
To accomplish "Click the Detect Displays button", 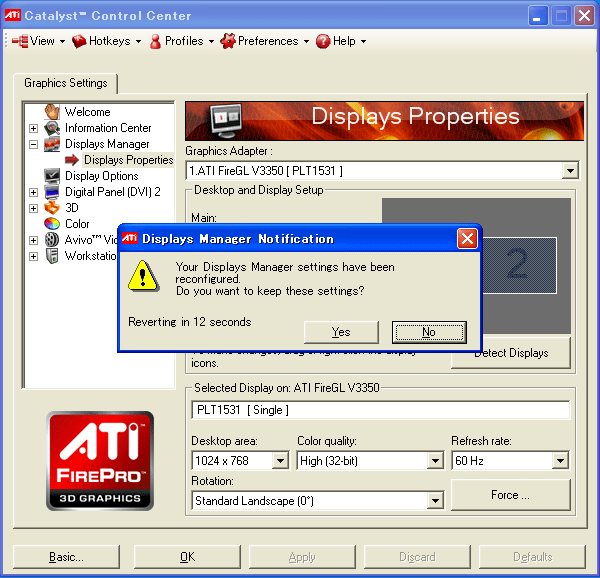I will [x=511, y=353].
